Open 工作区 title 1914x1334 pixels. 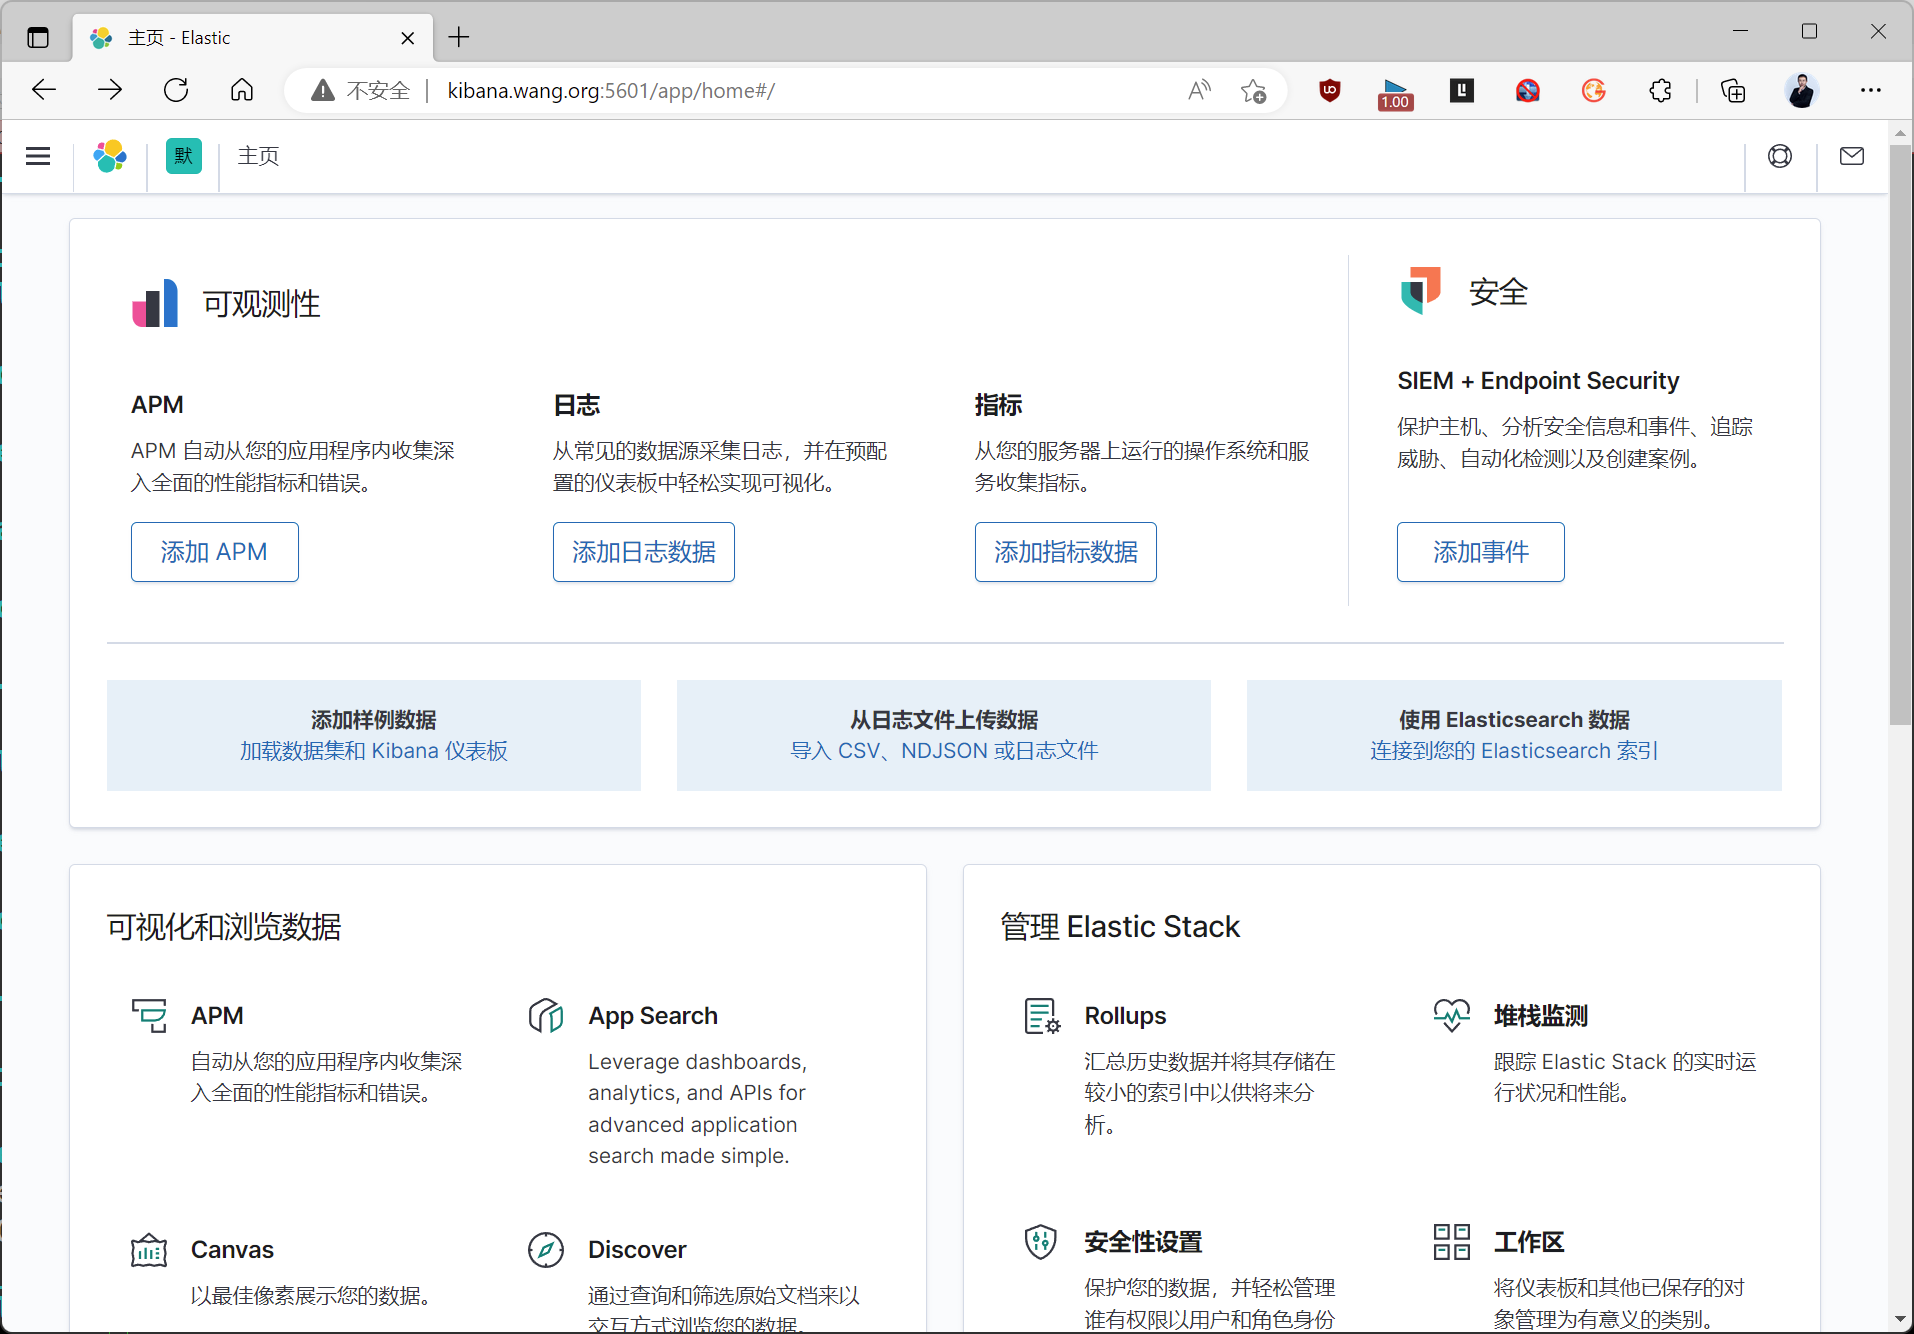[x=1529, y=1242]
